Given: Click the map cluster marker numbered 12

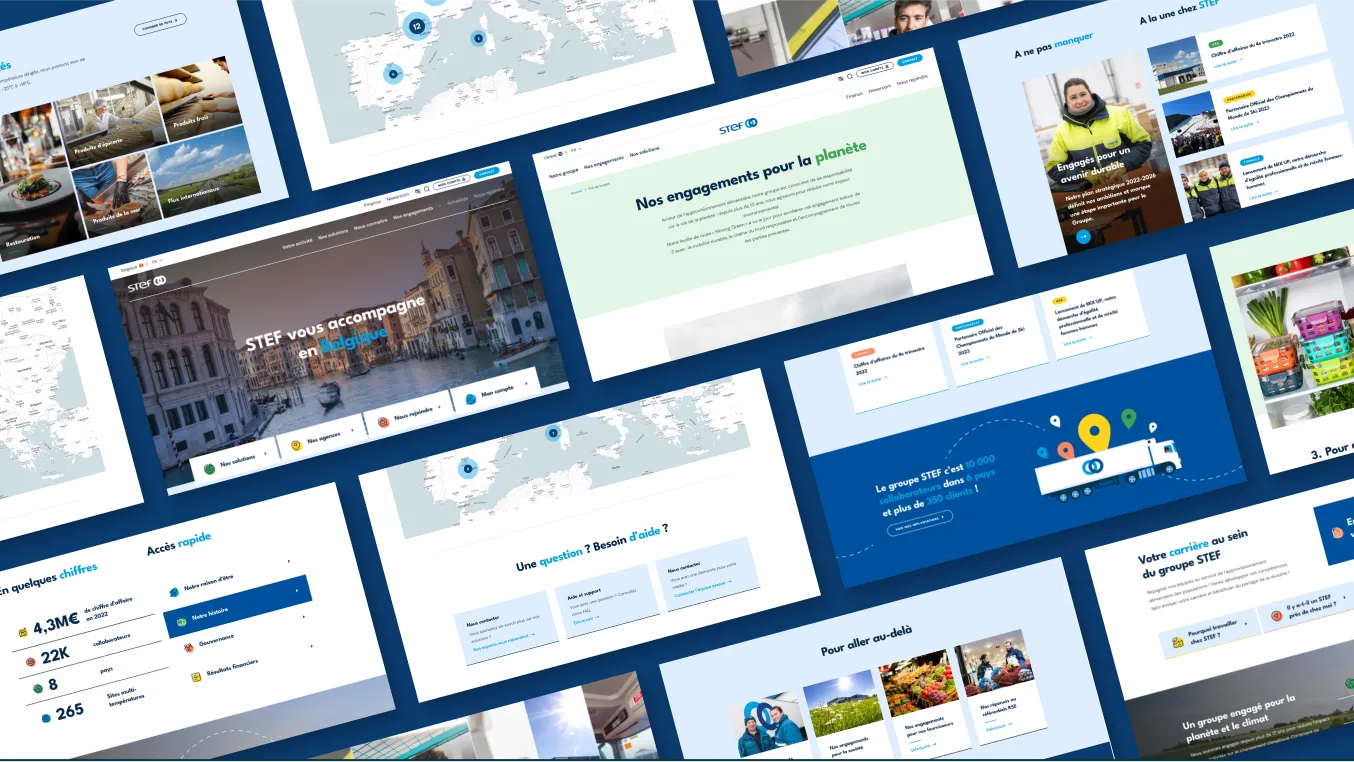Looking at the screenshot, I should 416,26.
